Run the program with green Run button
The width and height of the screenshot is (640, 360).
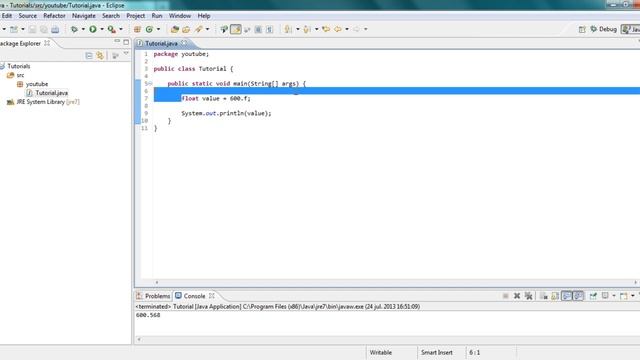point(93,29)
